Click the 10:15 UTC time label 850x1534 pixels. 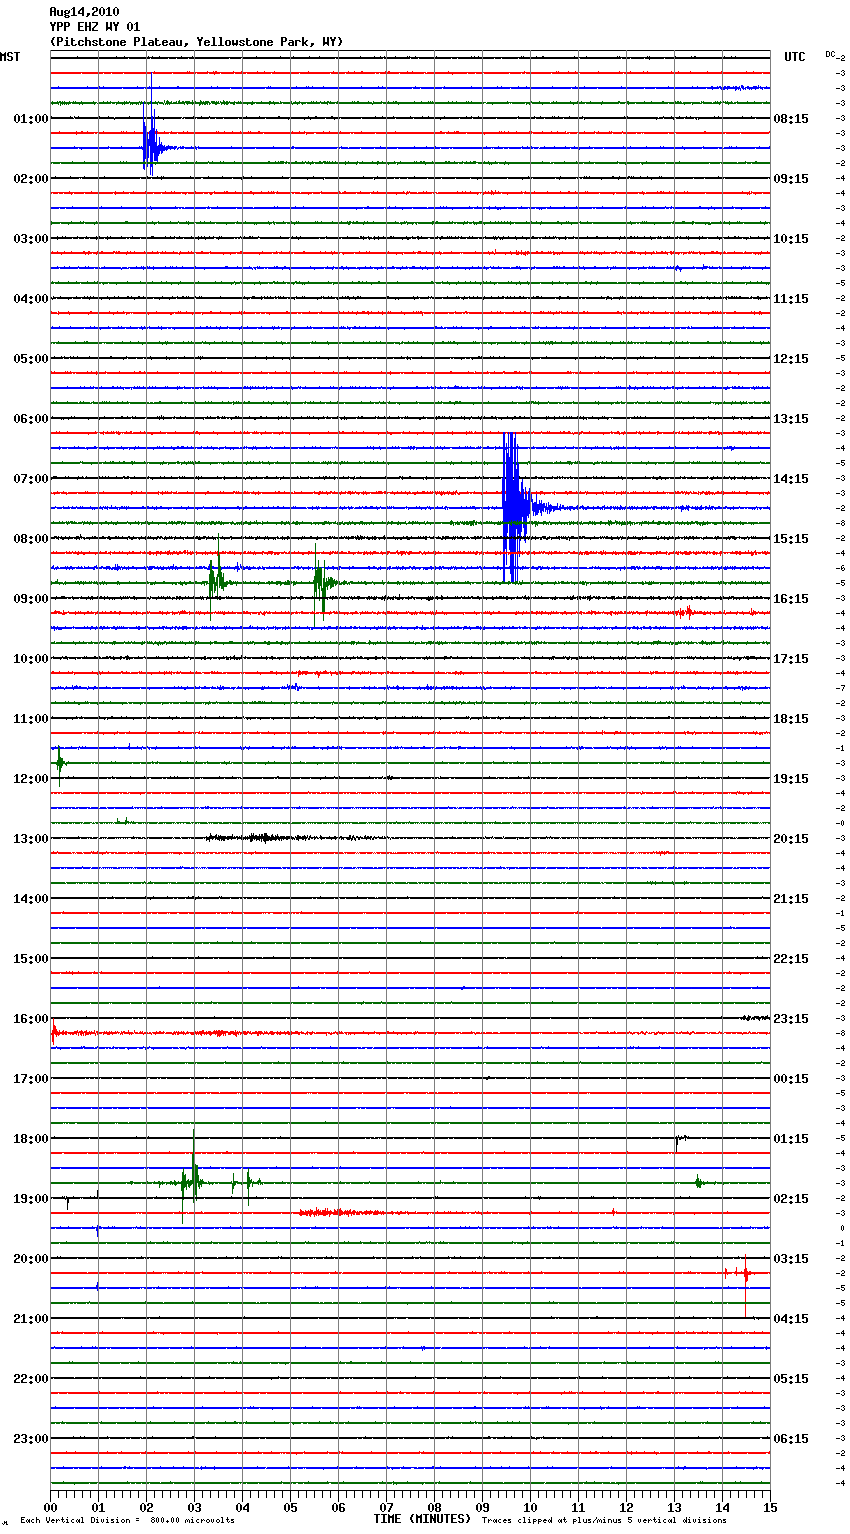tap(791, 239)
